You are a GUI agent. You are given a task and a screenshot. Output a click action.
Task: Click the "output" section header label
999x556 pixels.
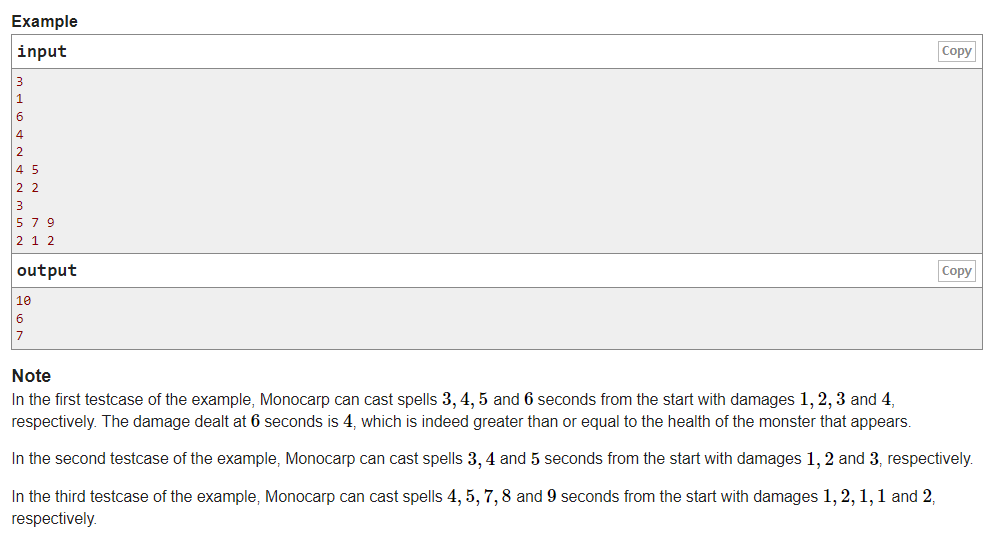46,271
